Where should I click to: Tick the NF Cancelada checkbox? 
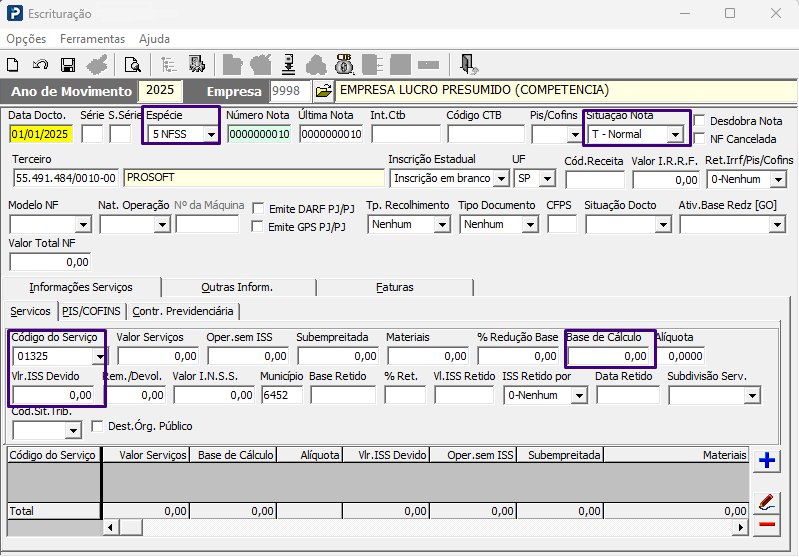(x=700, y=139)
